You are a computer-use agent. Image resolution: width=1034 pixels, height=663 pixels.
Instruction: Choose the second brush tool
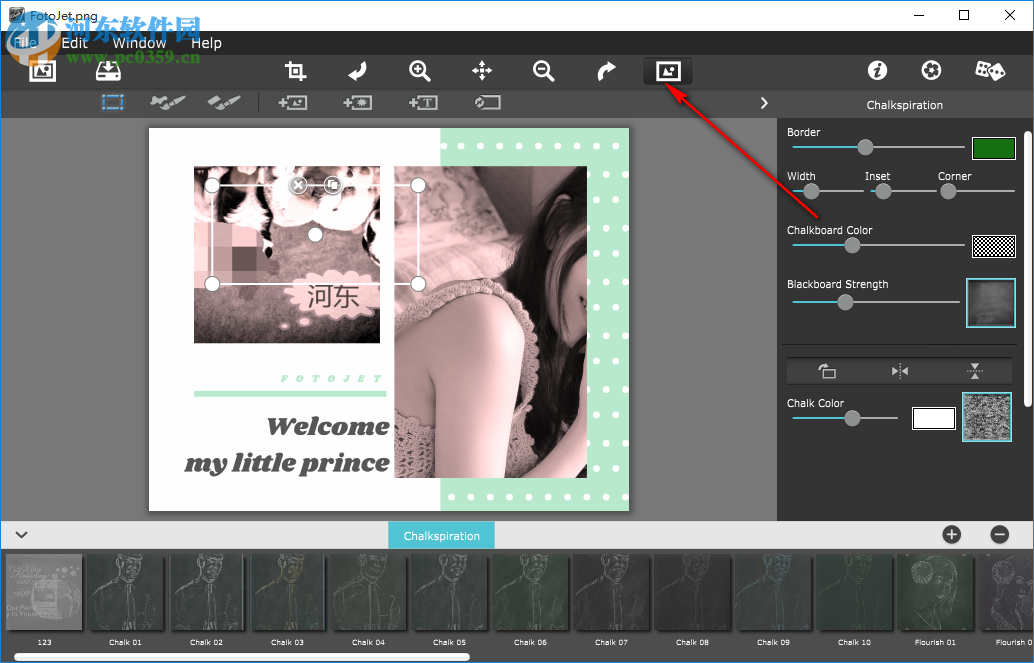pos(224,102)
